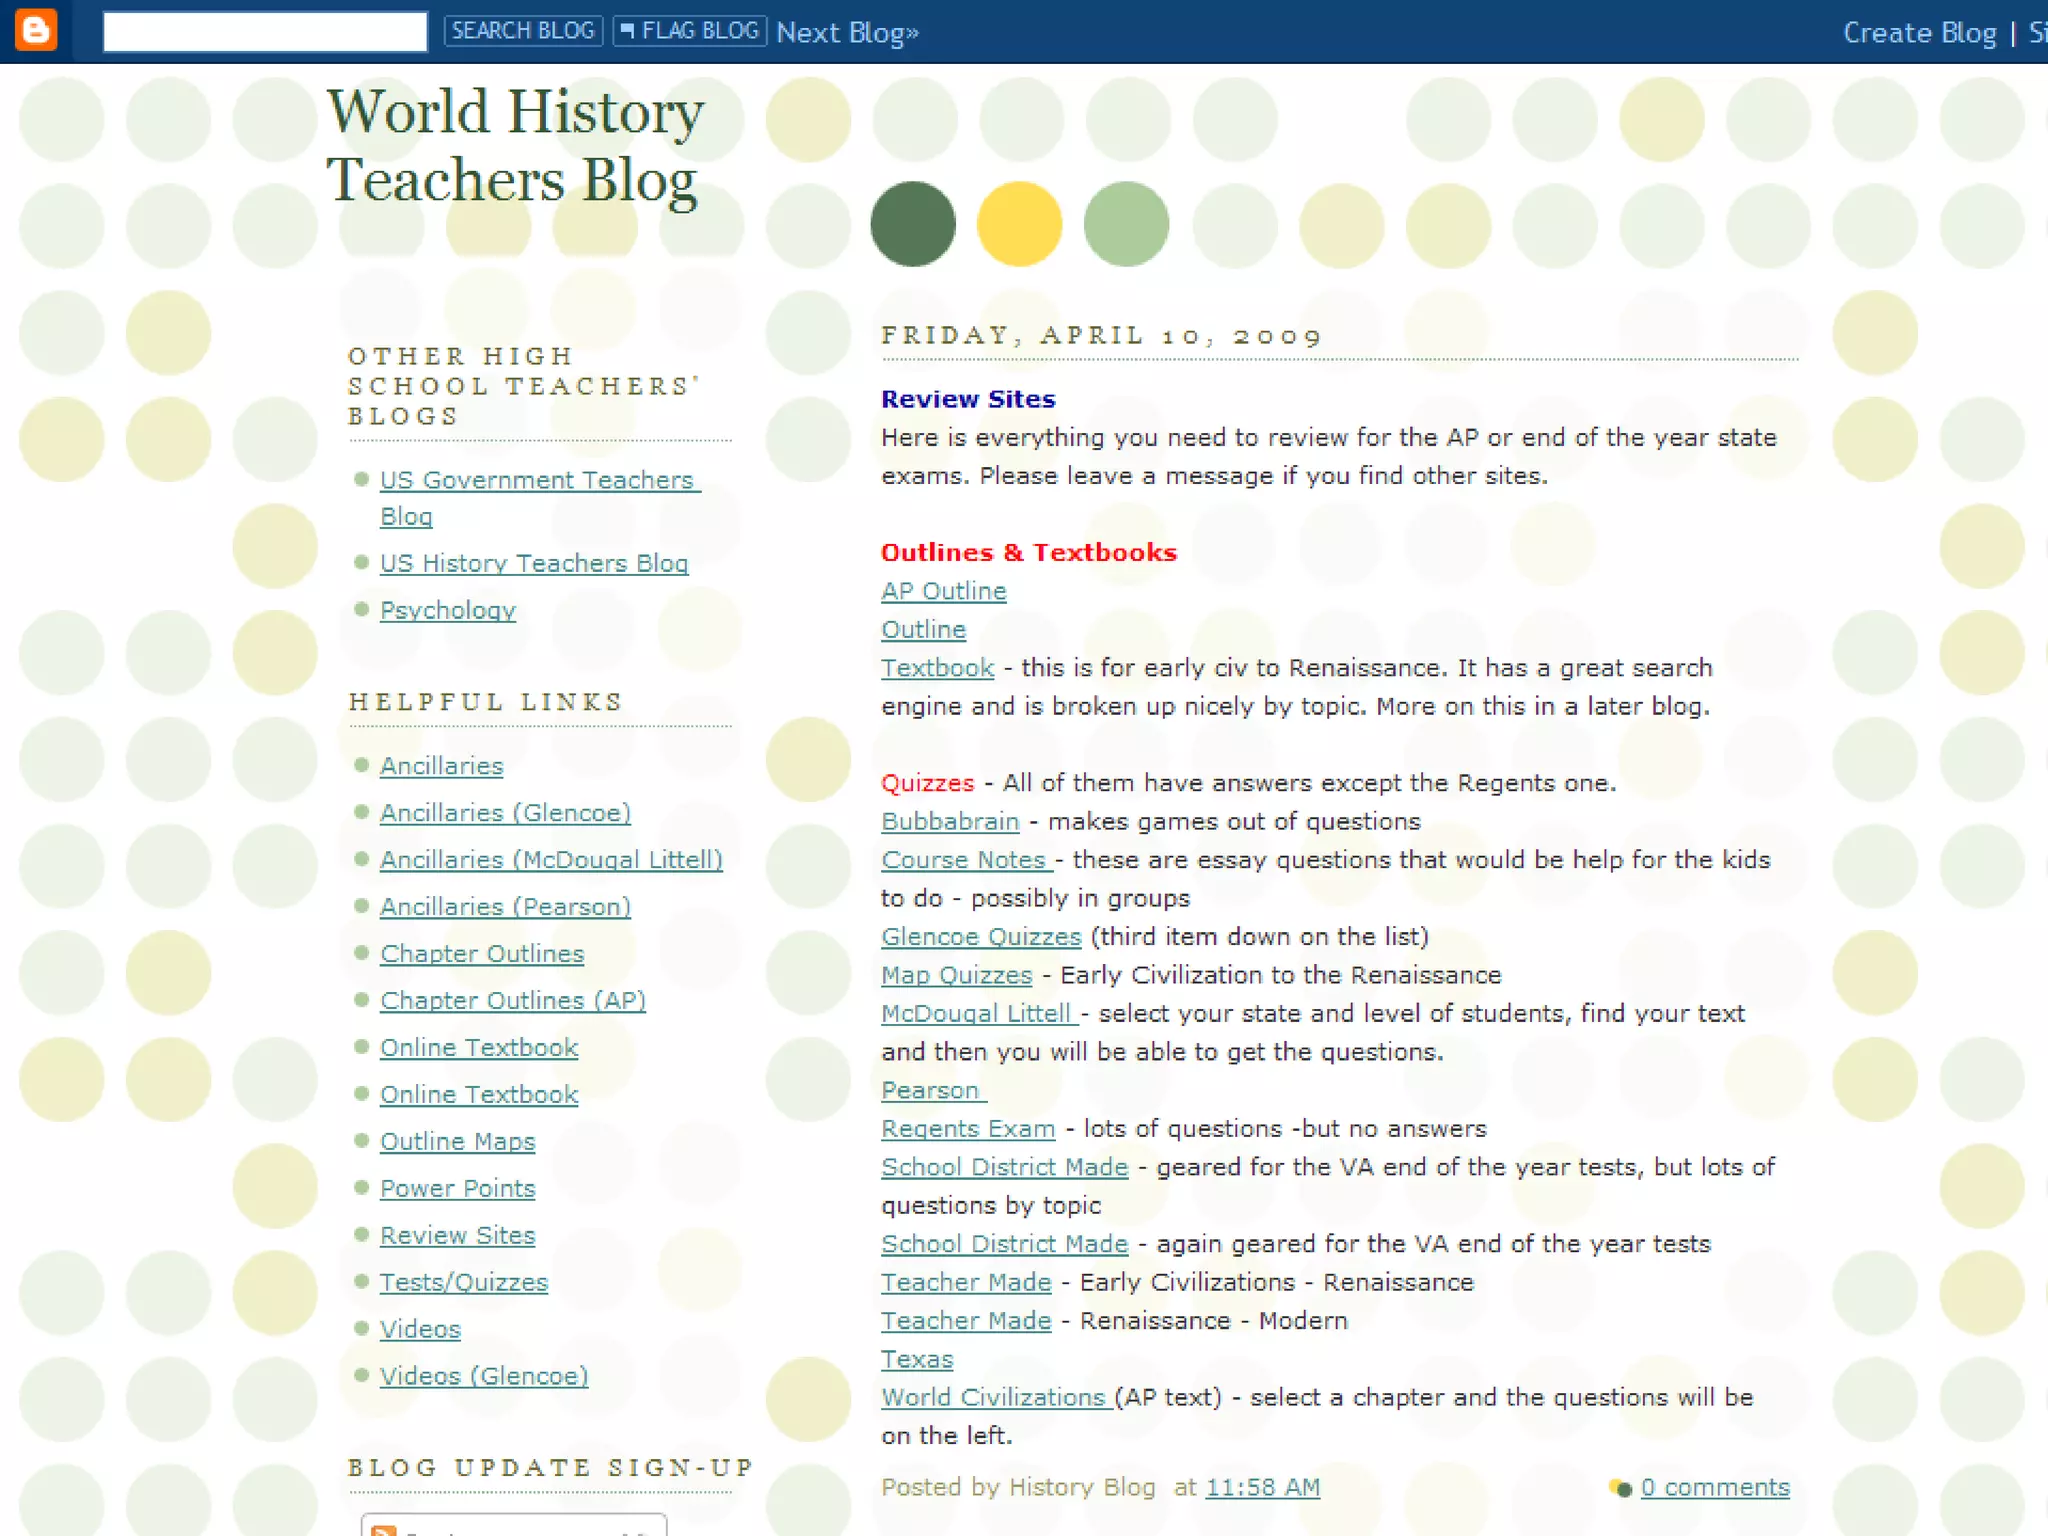Open the Create Blog navbar link
The height and width of the screenshot is (1536, 2048).
click(1919, 33)
